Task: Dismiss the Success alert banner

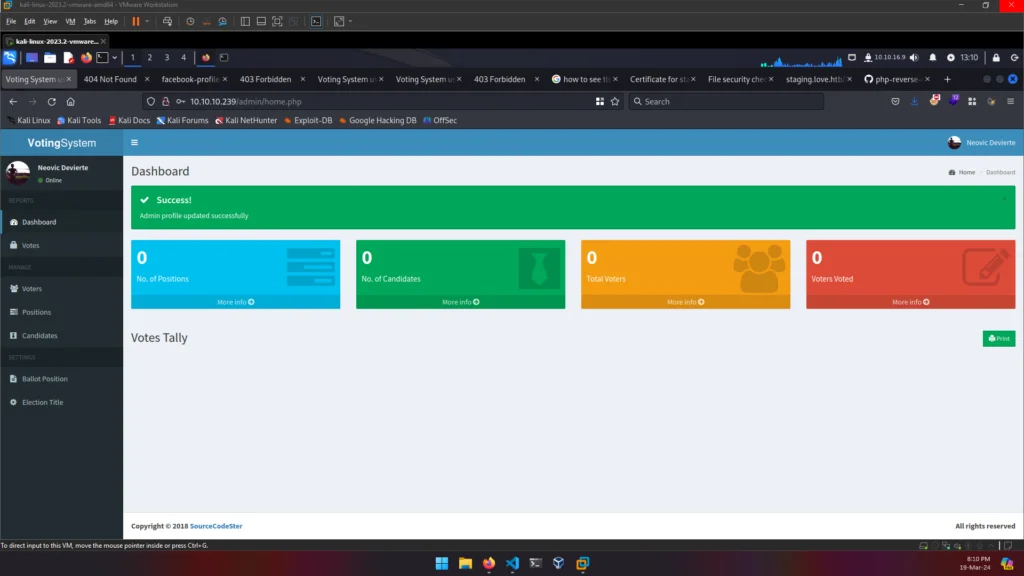Action: [1004, 199]
